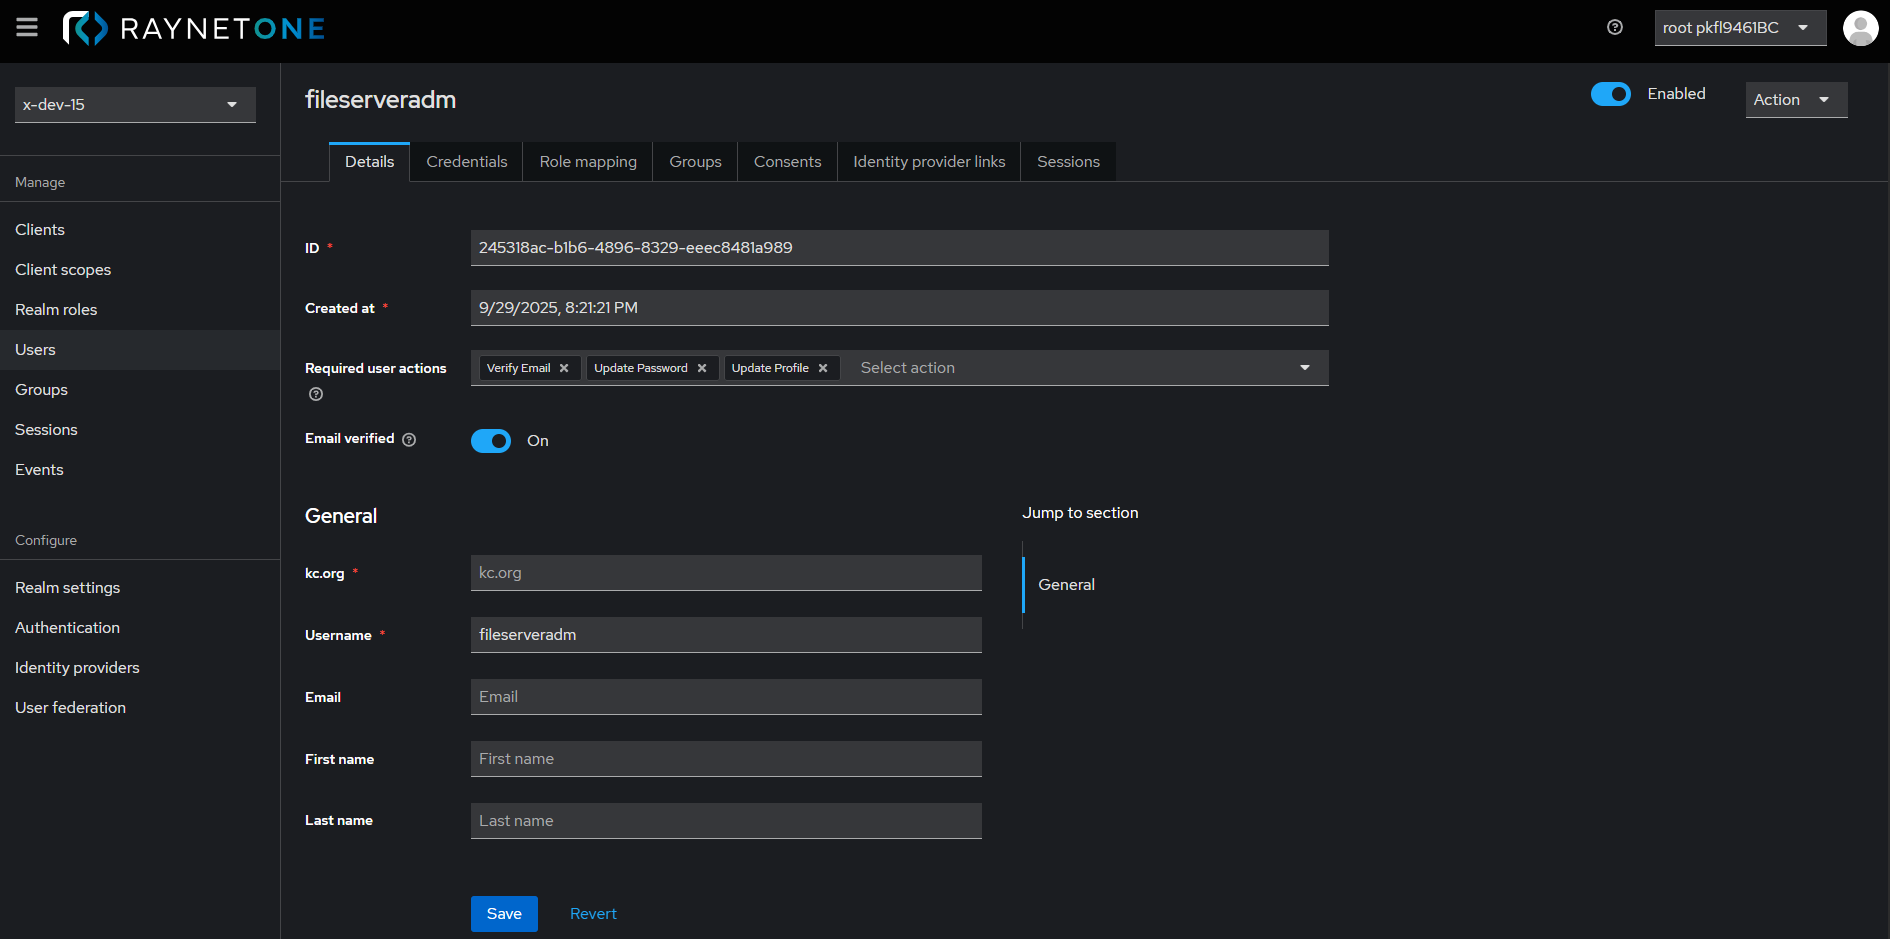This screenshot has width=1890, height=939.
Task: Expand the Select action dropdown
Action: point(1304,368)
